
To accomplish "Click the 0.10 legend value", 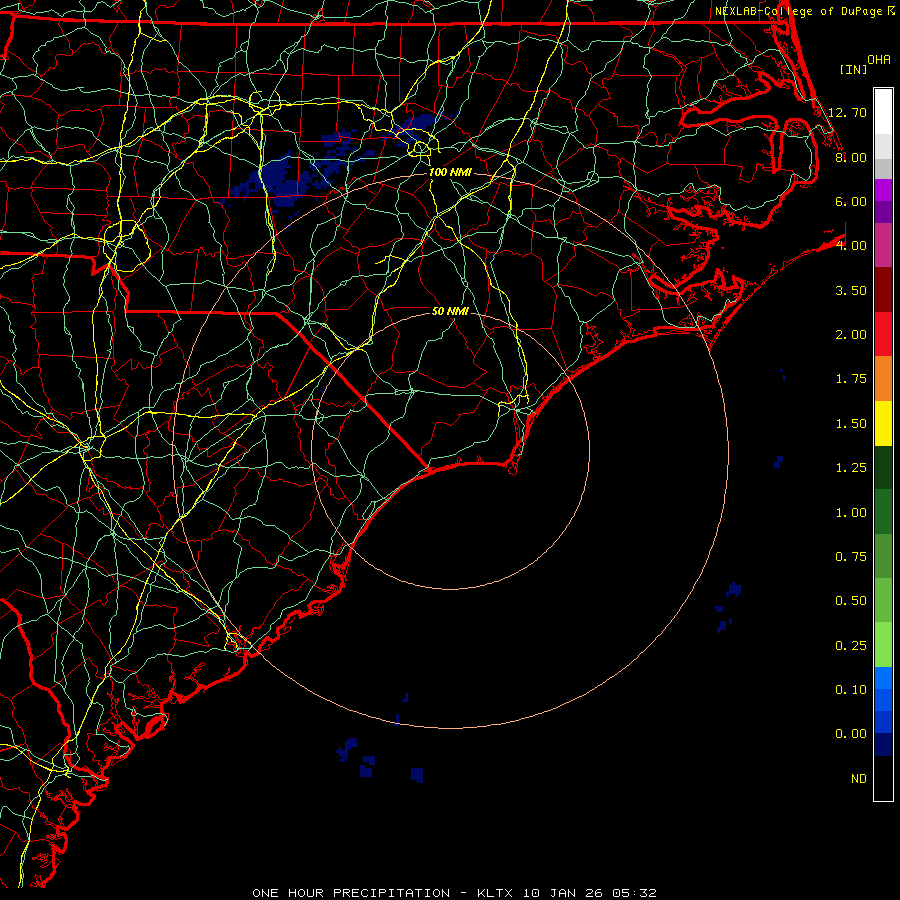I will click(x=851, y=690).
